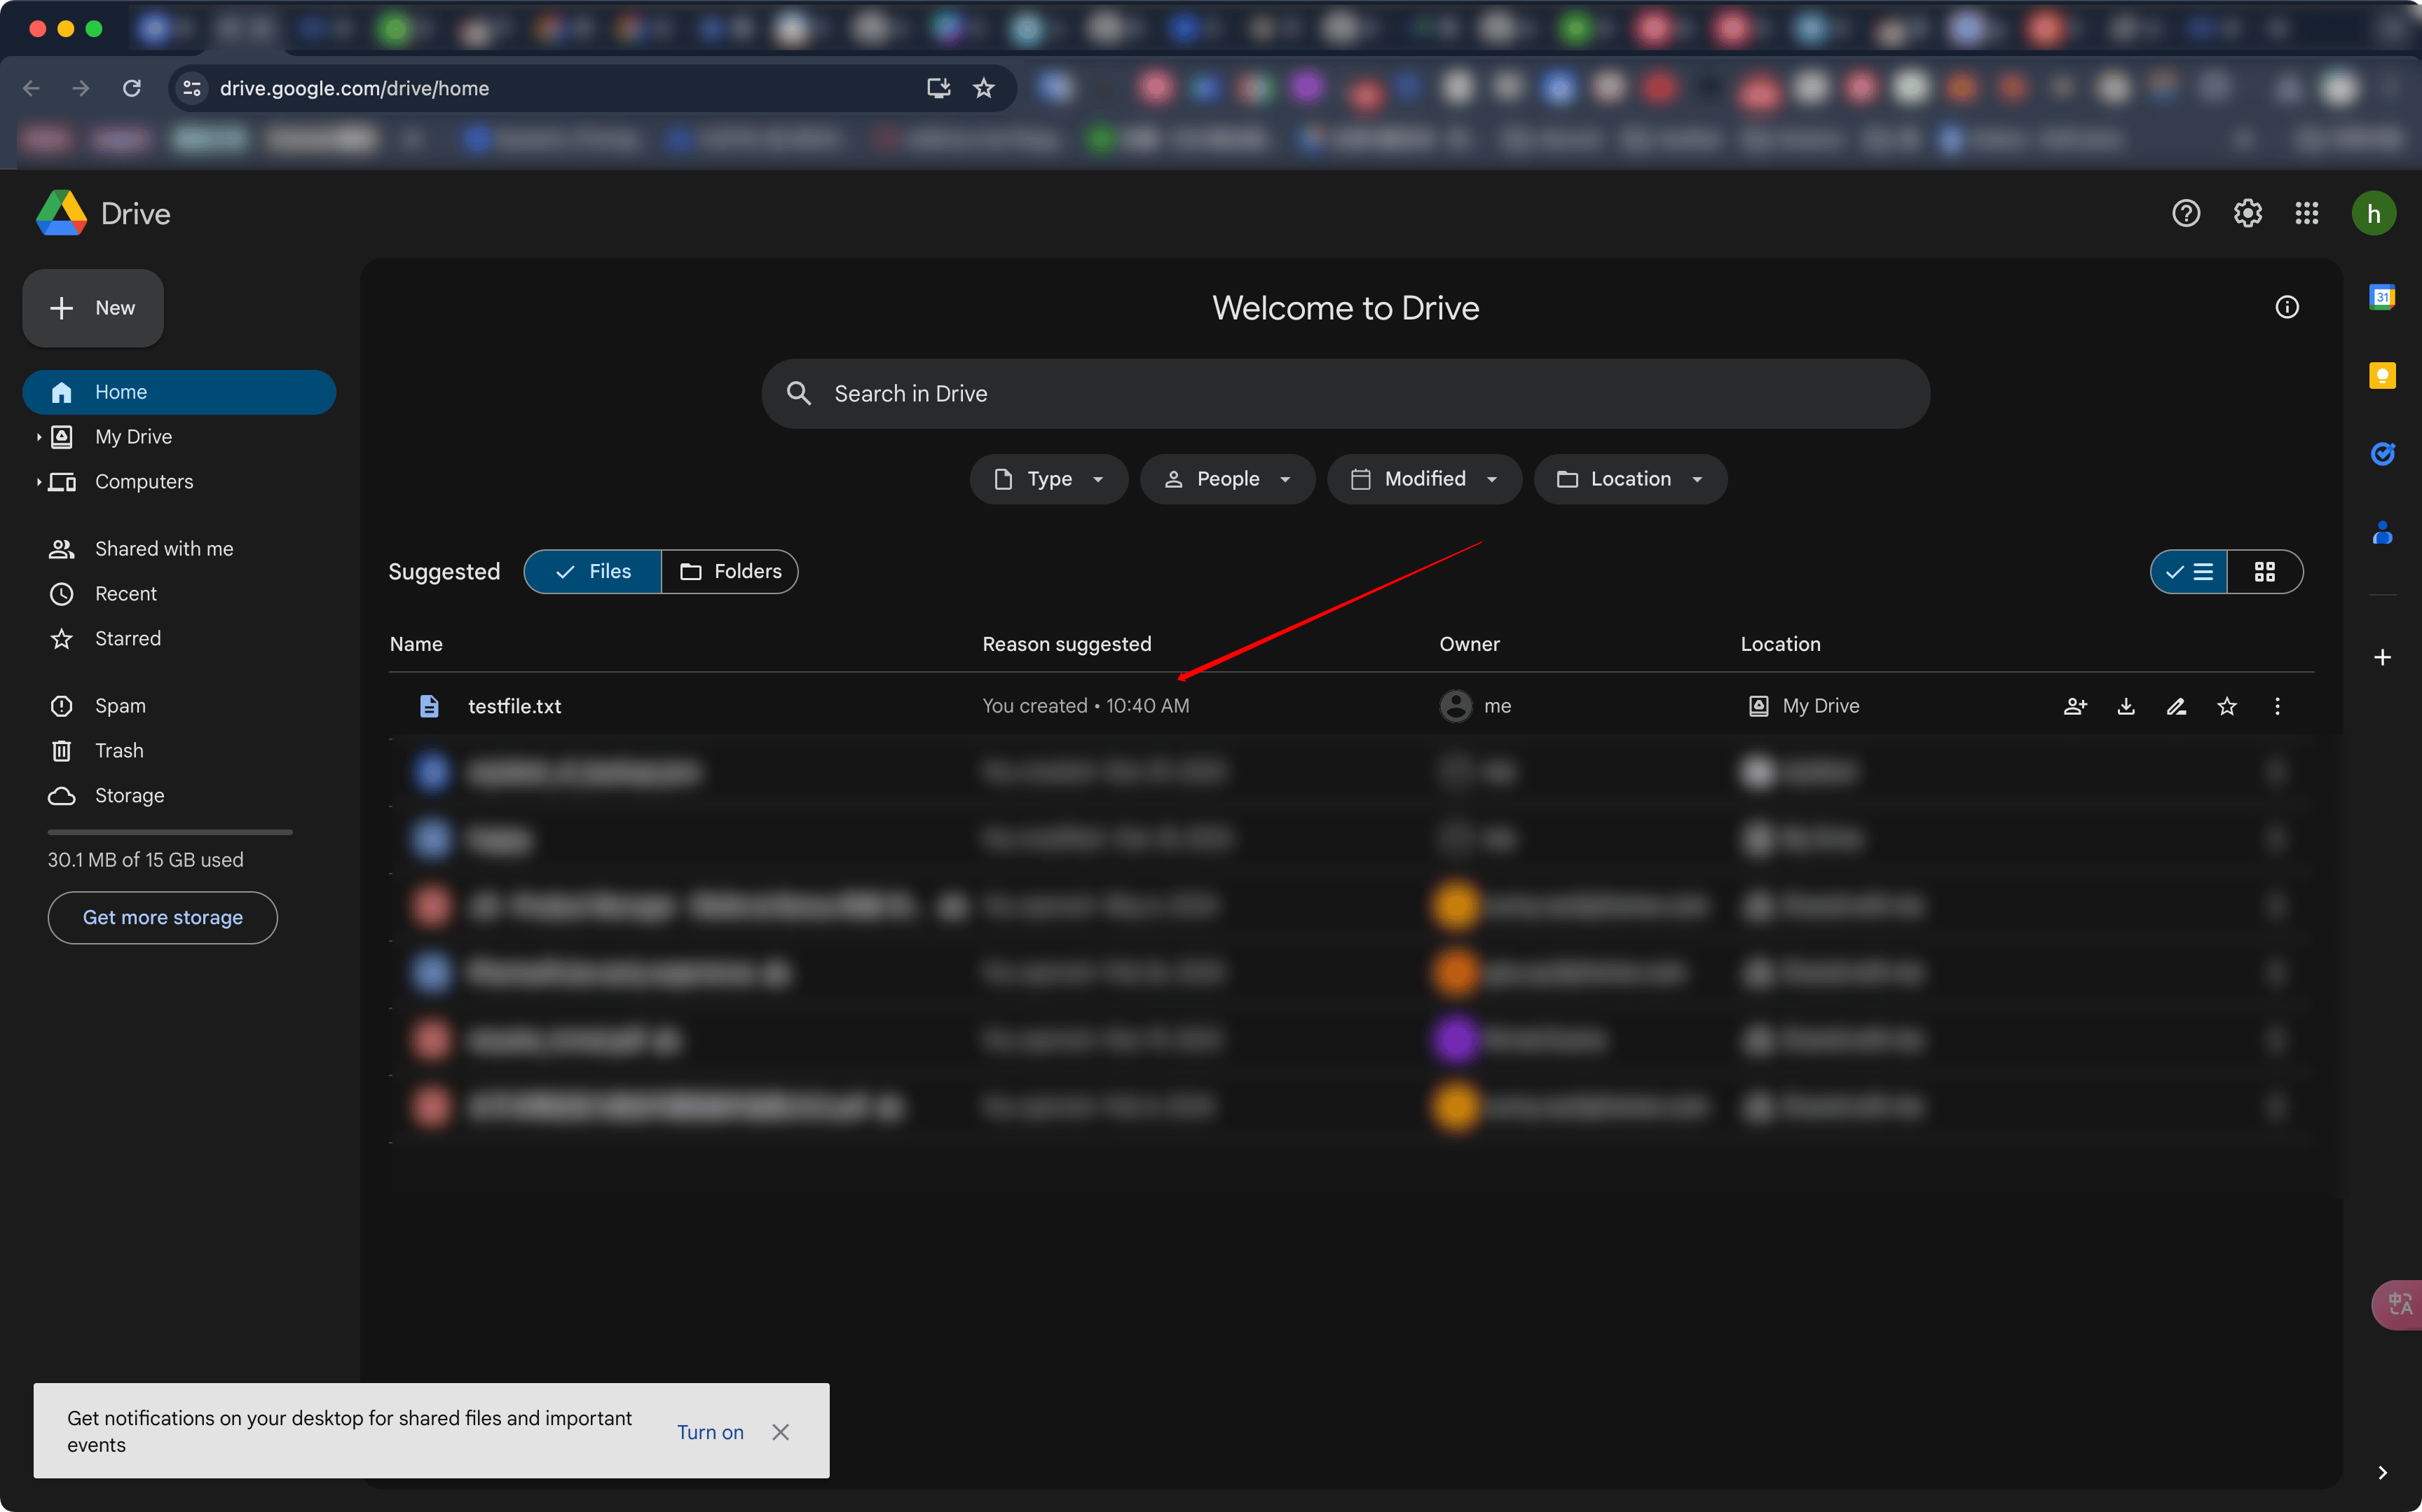Viewport: 2422px width, 1512px height.
Task: Click Get more storage
Action: coord(163,917)
